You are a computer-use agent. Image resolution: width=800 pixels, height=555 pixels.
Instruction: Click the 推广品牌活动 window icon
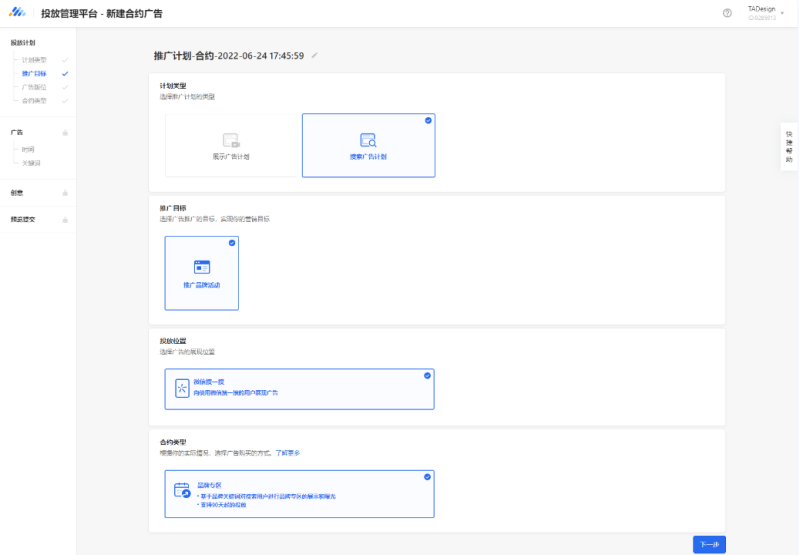202,267
